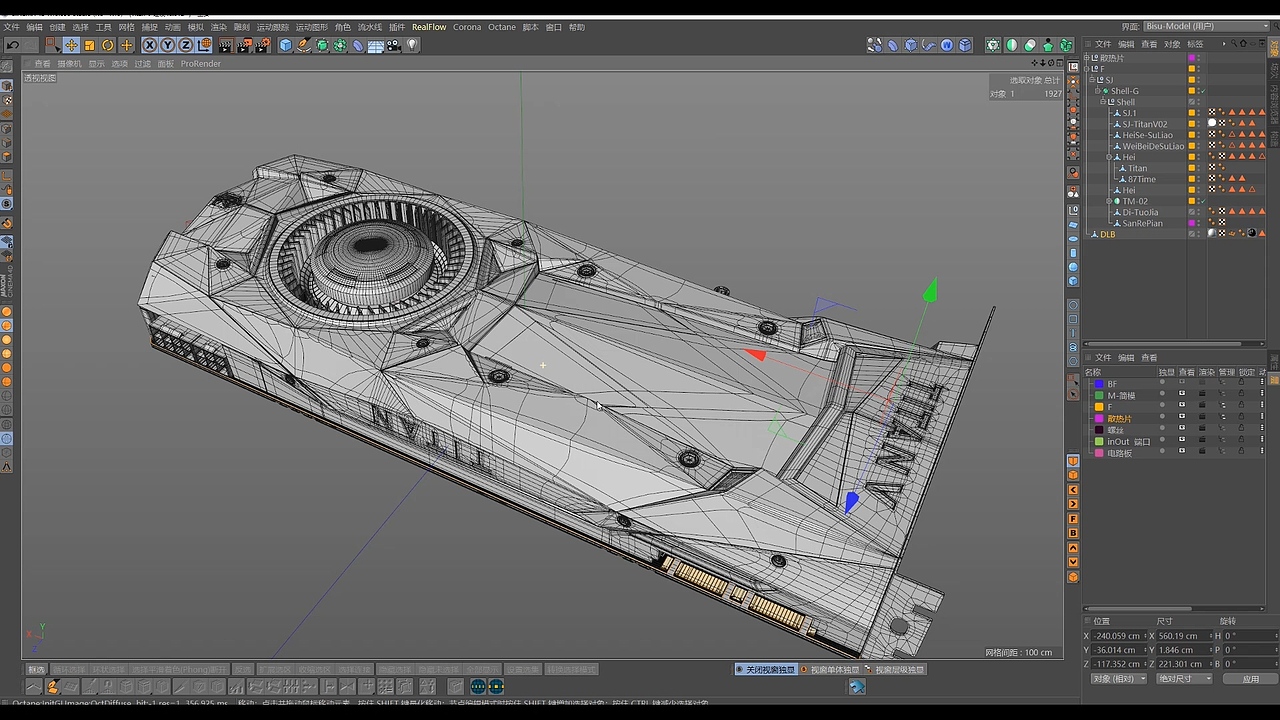
Task: Select the Rotate tool icon
Action: coord(108,45)
